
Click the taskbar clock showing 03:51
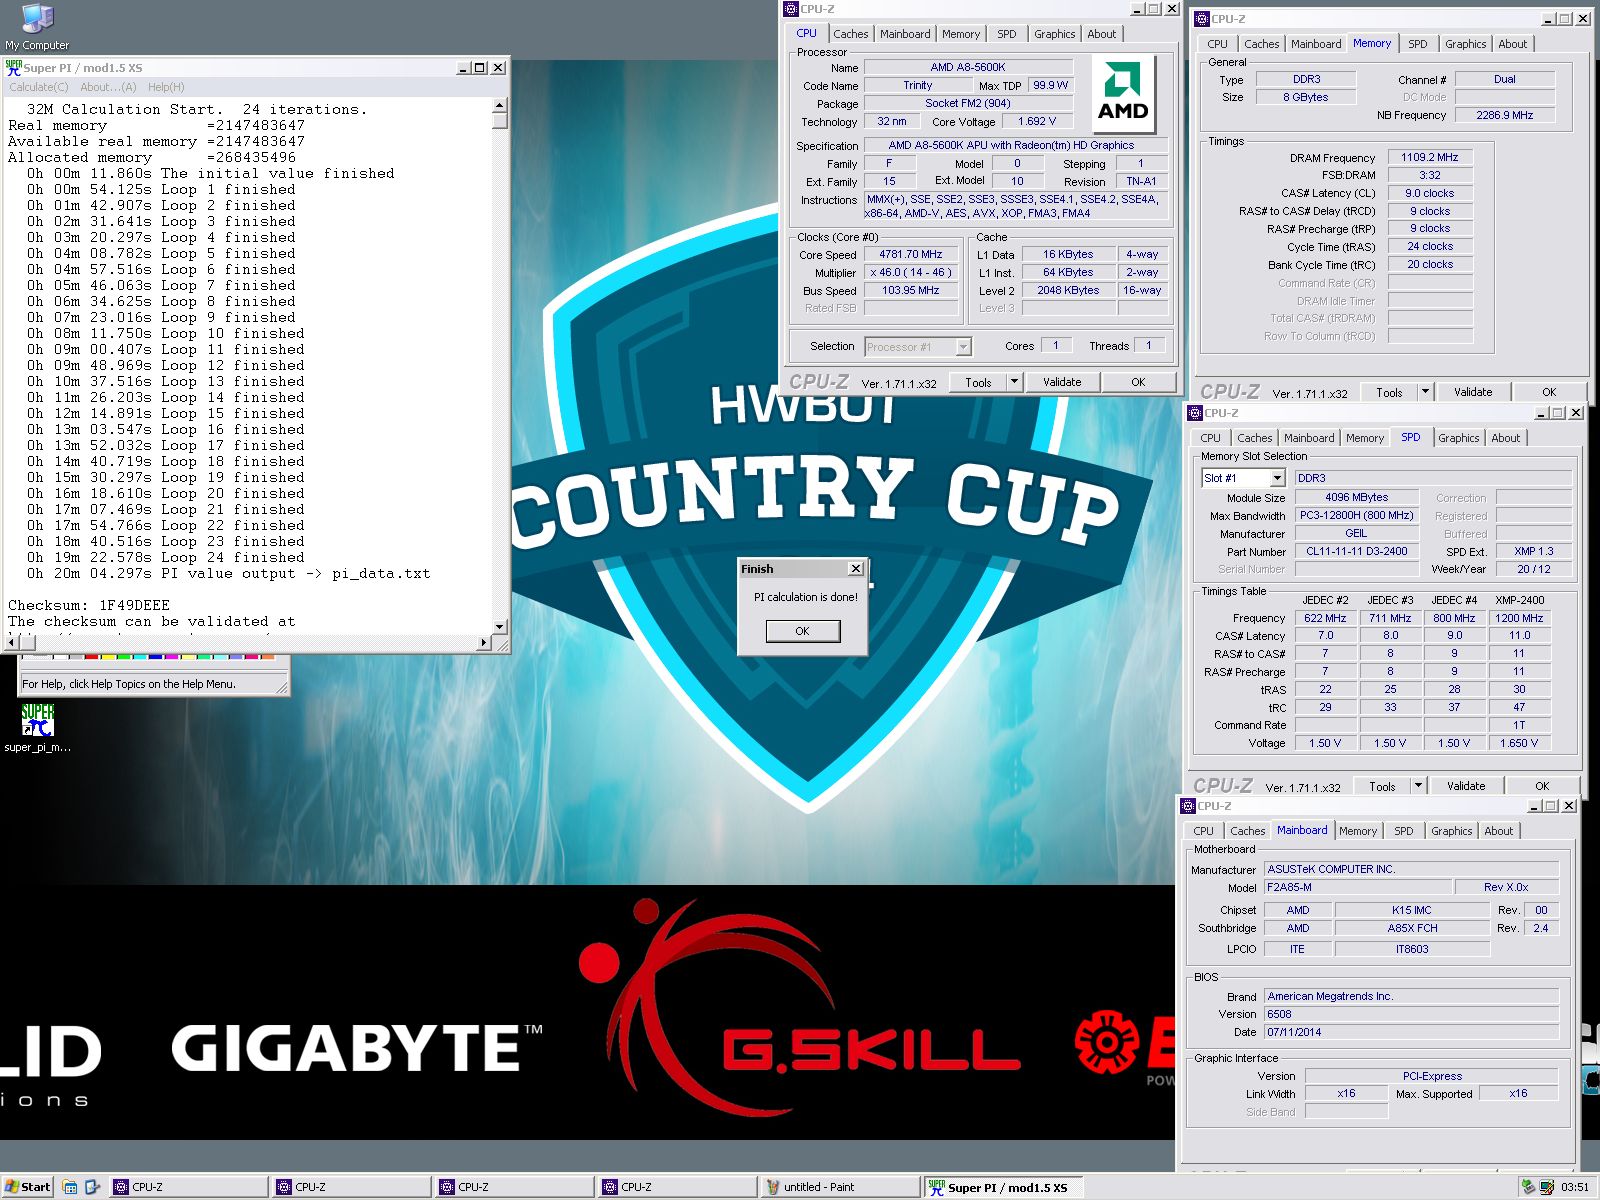click(1575, 1187)
